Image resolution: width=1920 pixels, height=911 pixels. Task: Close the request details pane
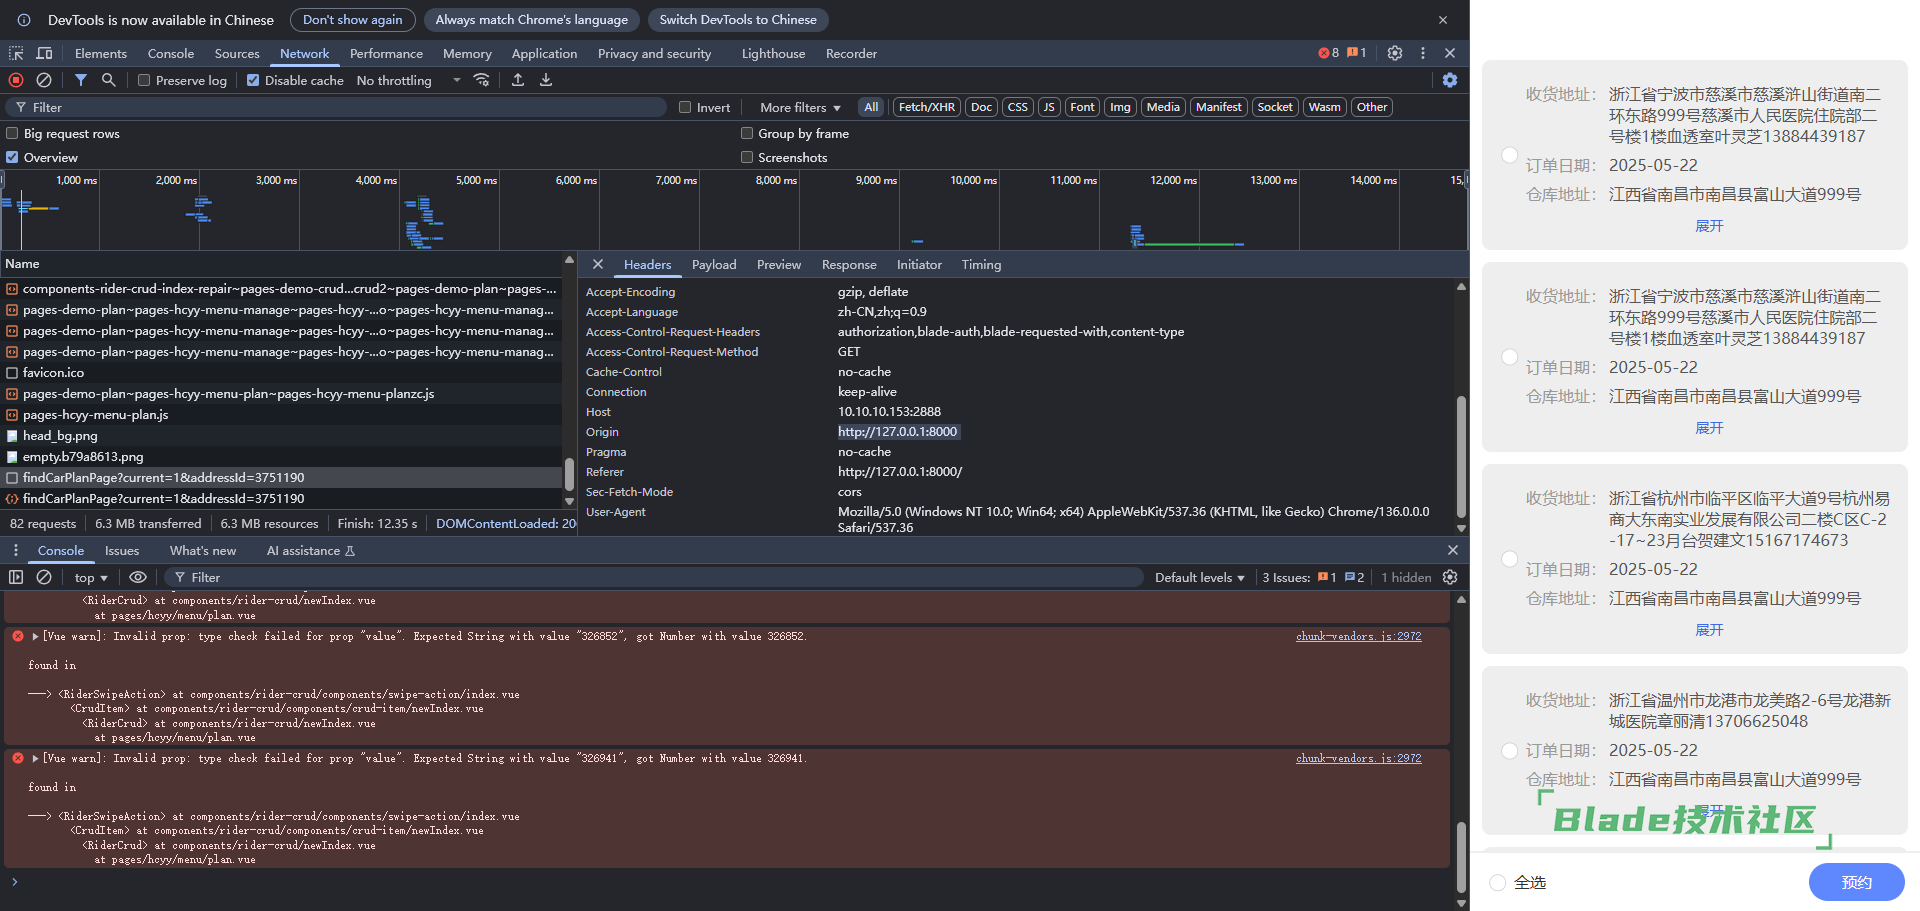point(597,264)
